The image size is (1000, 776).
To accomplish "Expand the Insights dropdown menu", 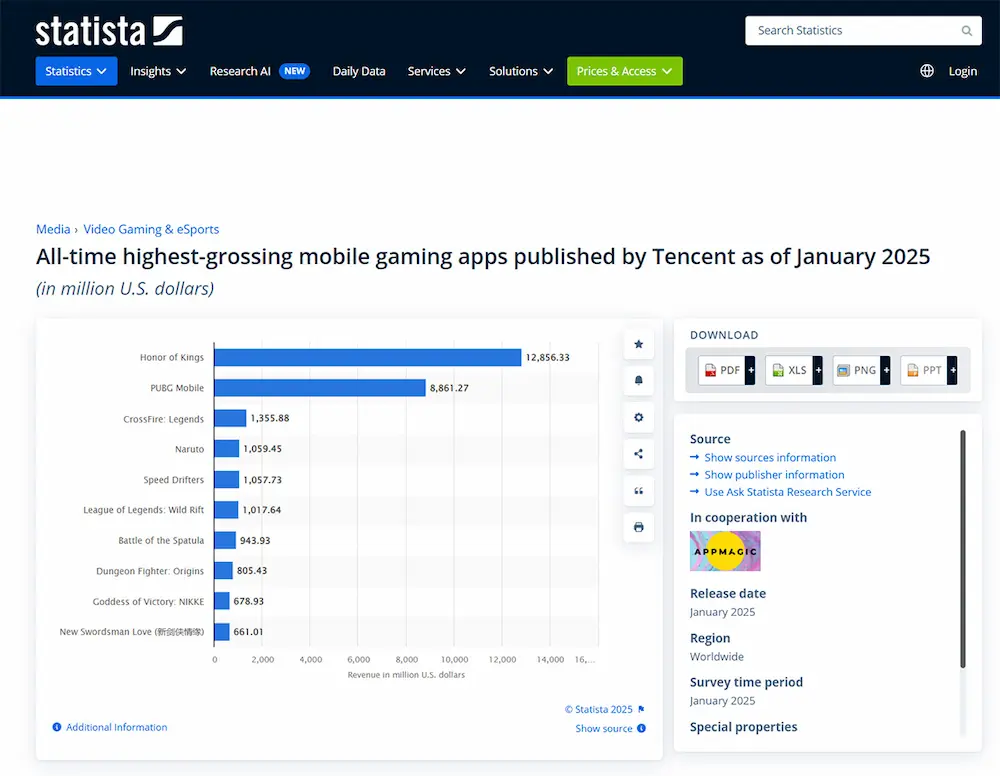I will click(x=158, y=71).
